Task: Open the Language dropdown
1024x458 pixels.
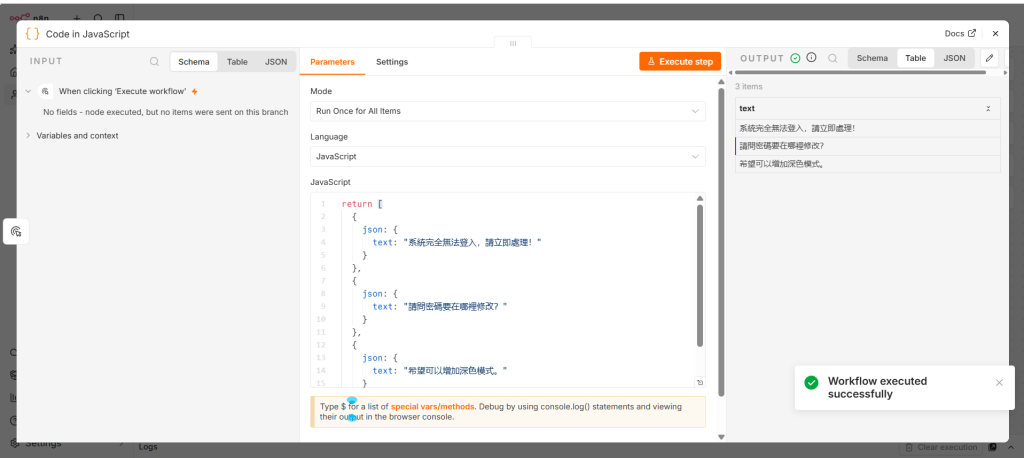Action: [x=507, y=157]
